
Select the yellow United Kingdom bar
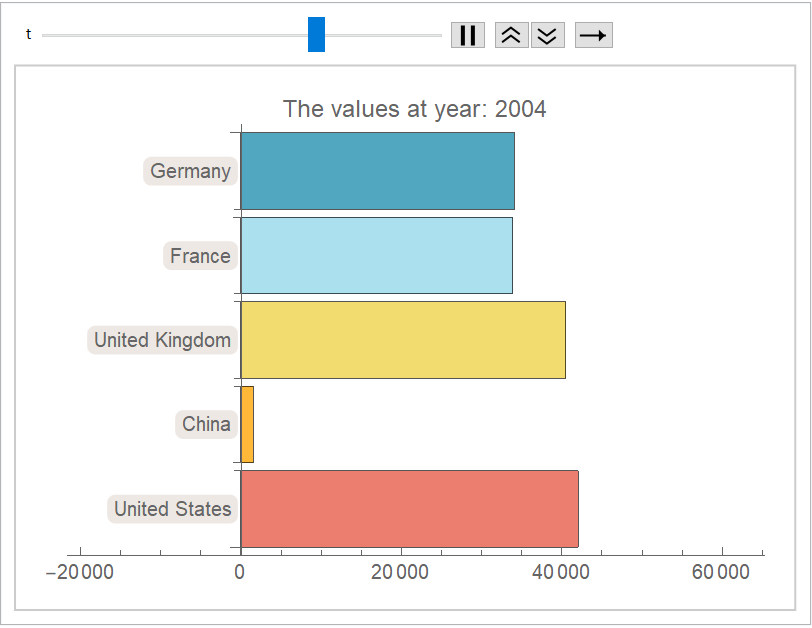coord(403,340)
